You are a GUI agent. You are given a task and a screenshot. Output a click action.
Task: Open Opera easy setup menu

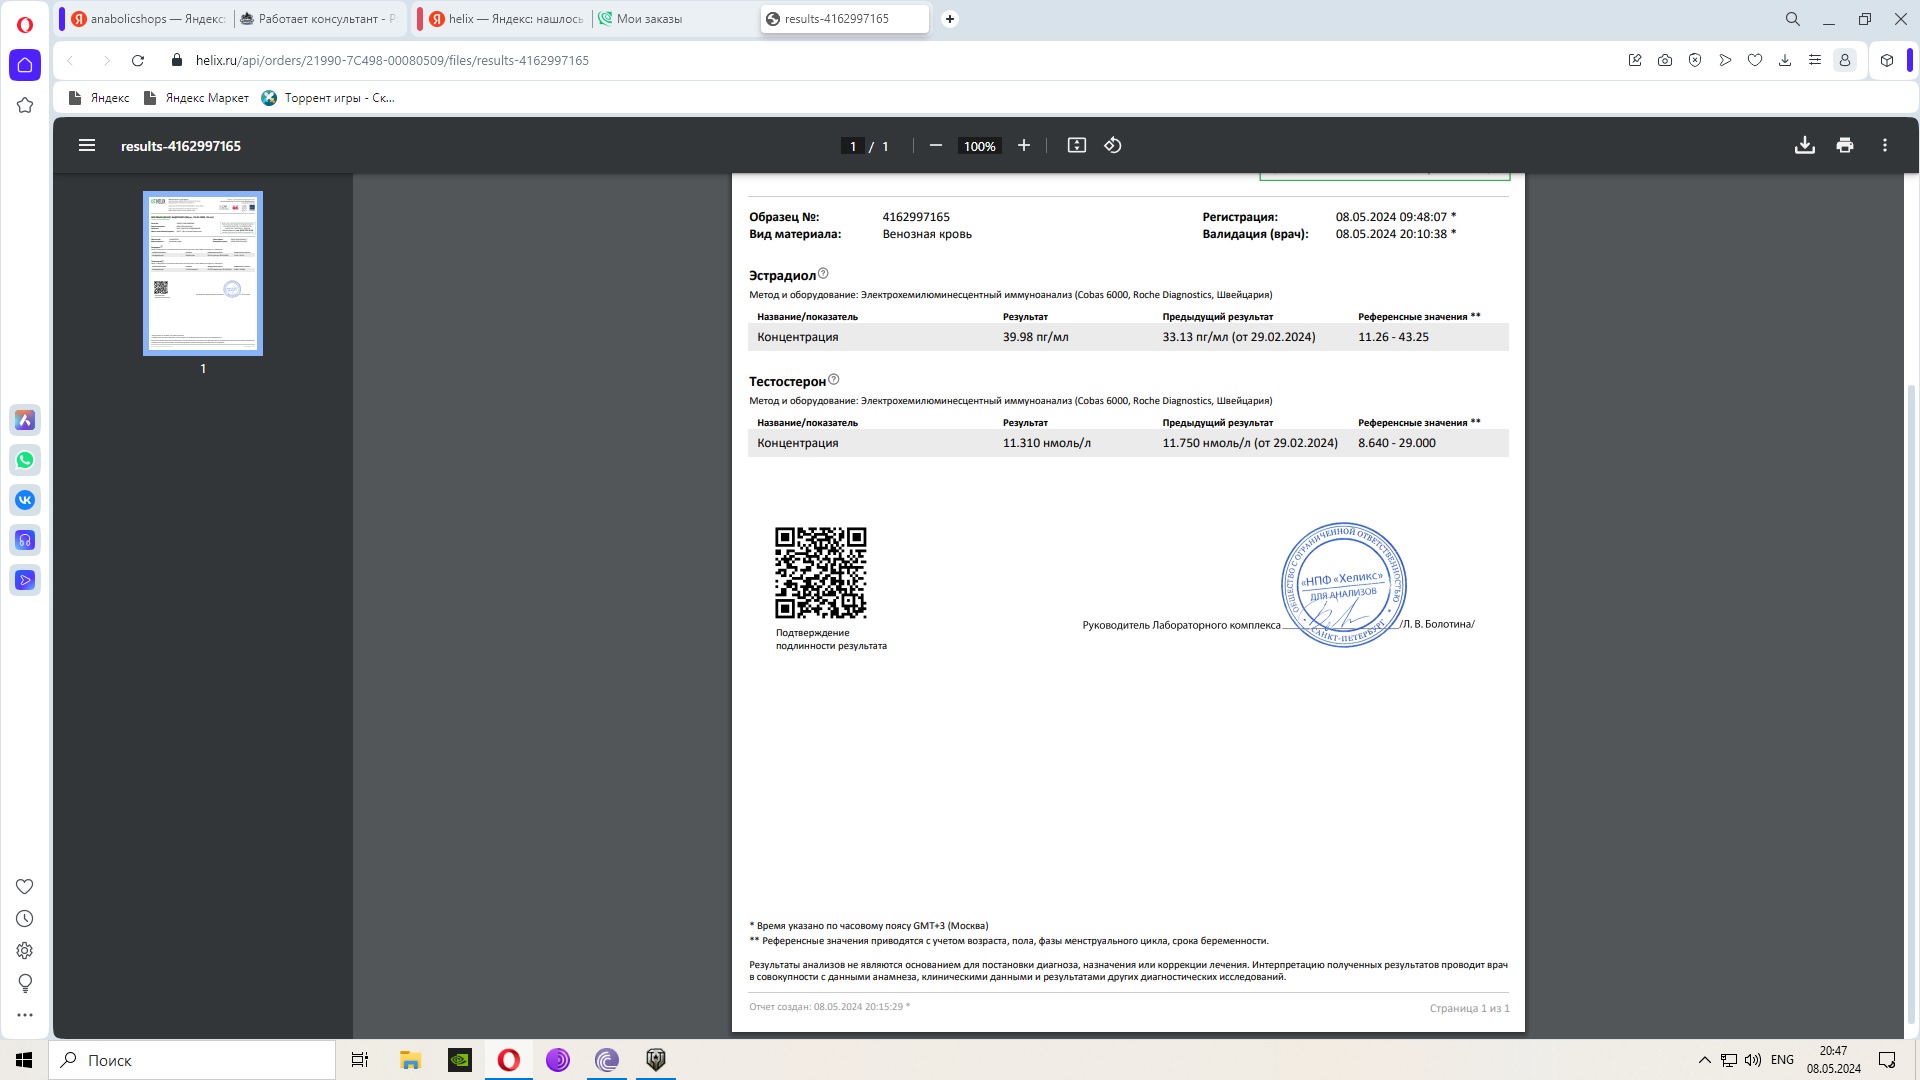[1814, 60]
